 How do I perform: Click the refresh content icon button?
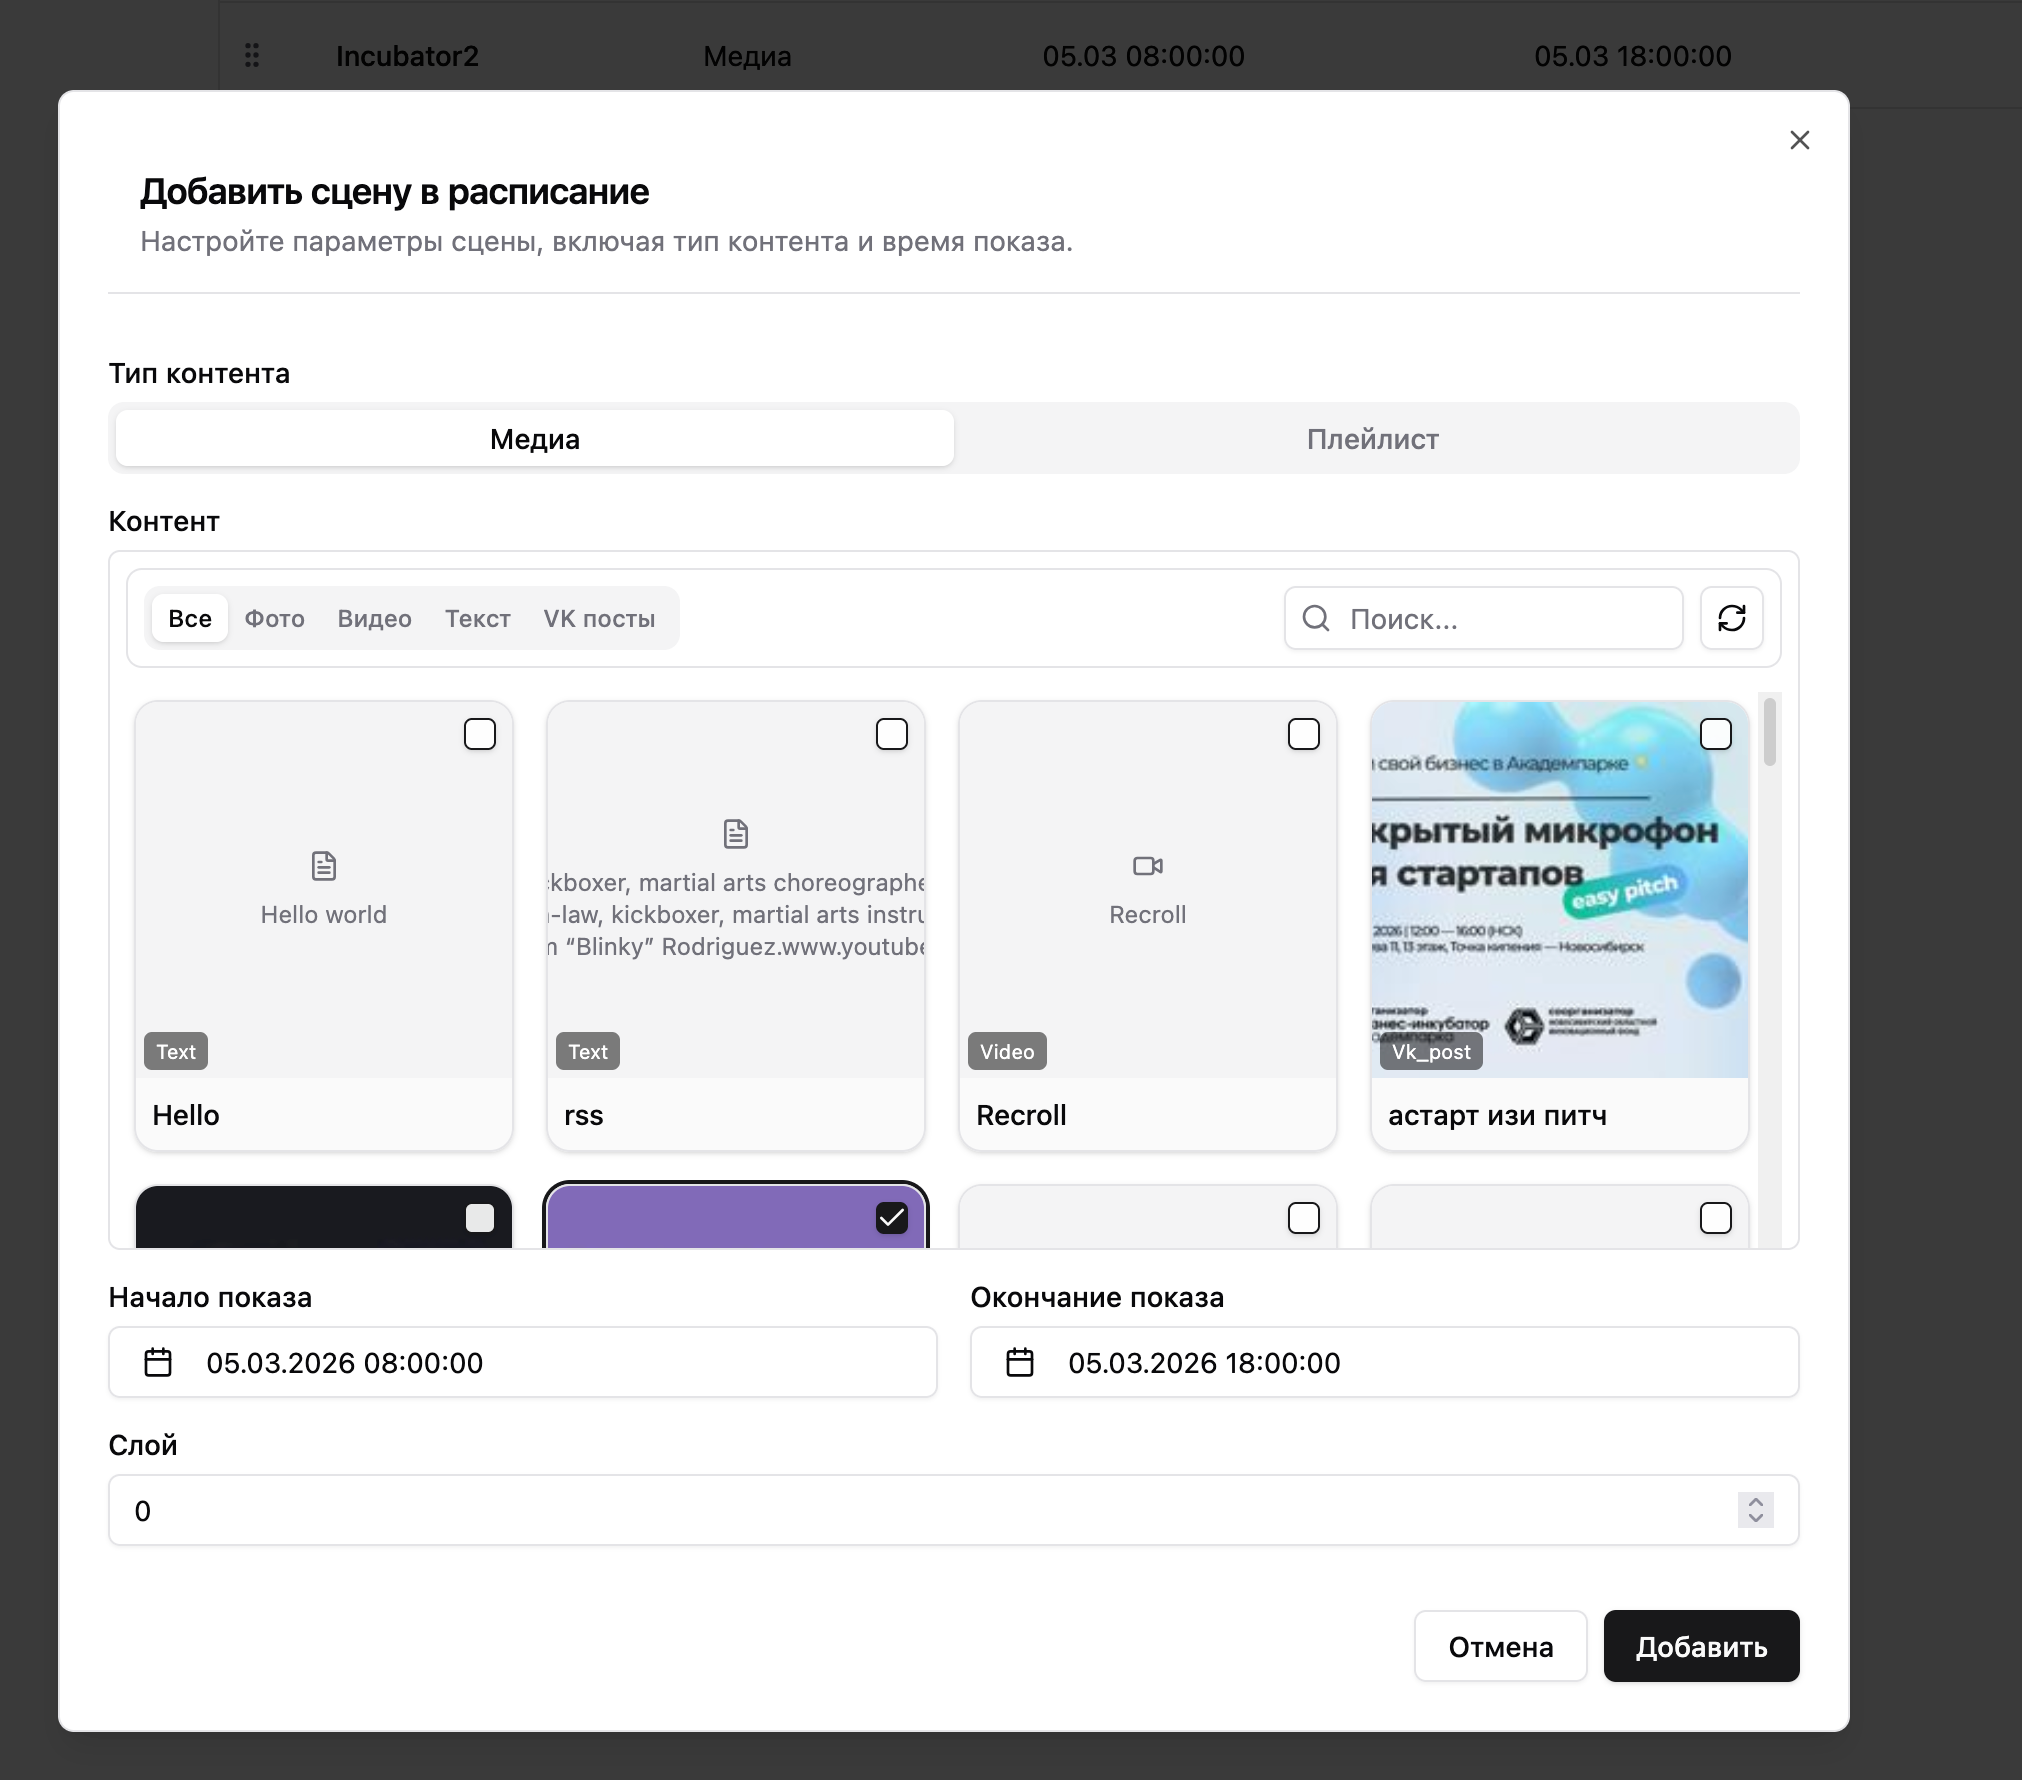point(1731,618)
